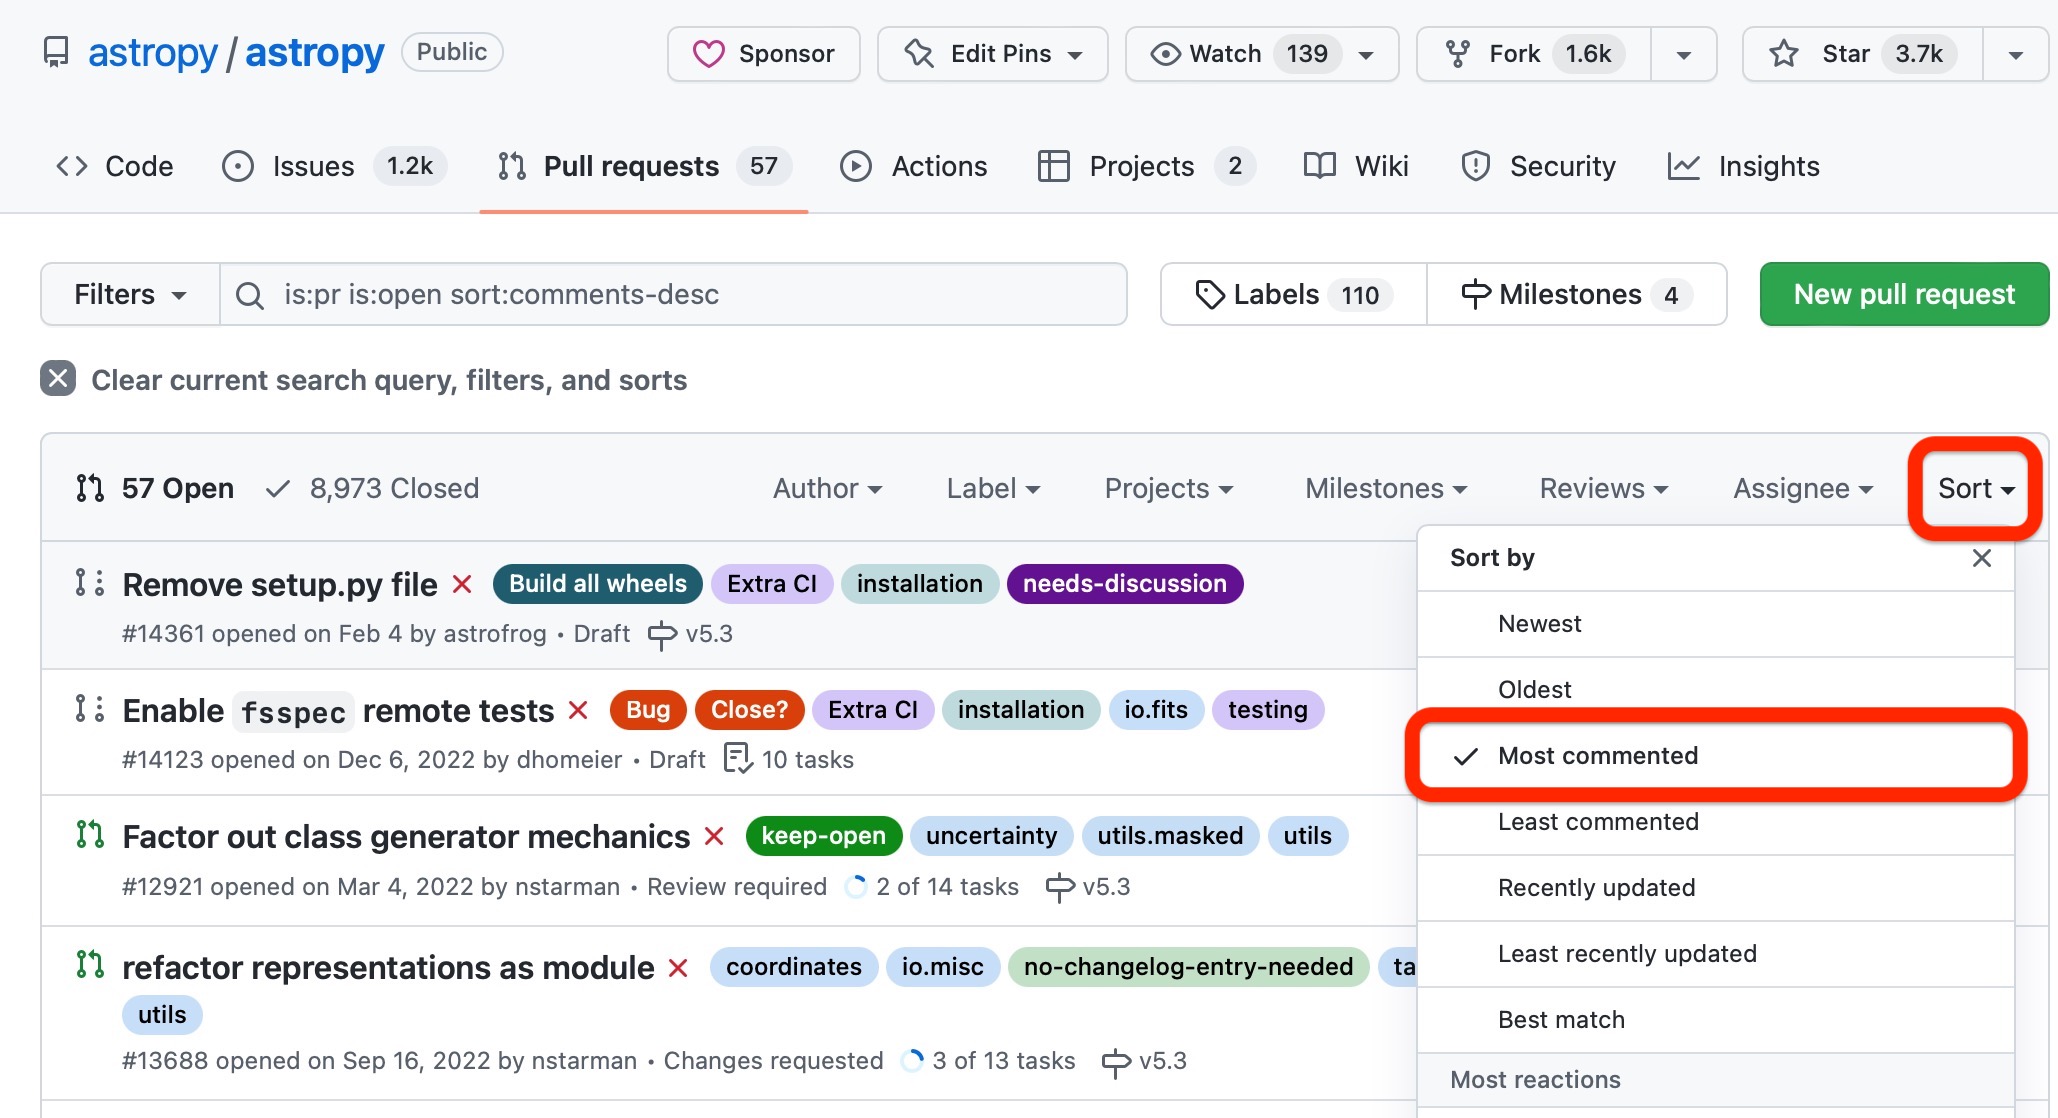Select Recently updated sort option

pos(1596,888)
